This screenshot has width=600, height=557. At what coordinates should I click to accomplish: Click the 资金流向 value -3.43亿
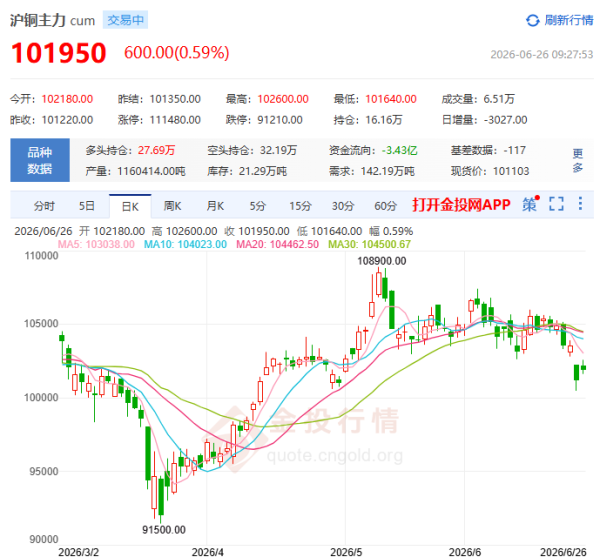399,150
